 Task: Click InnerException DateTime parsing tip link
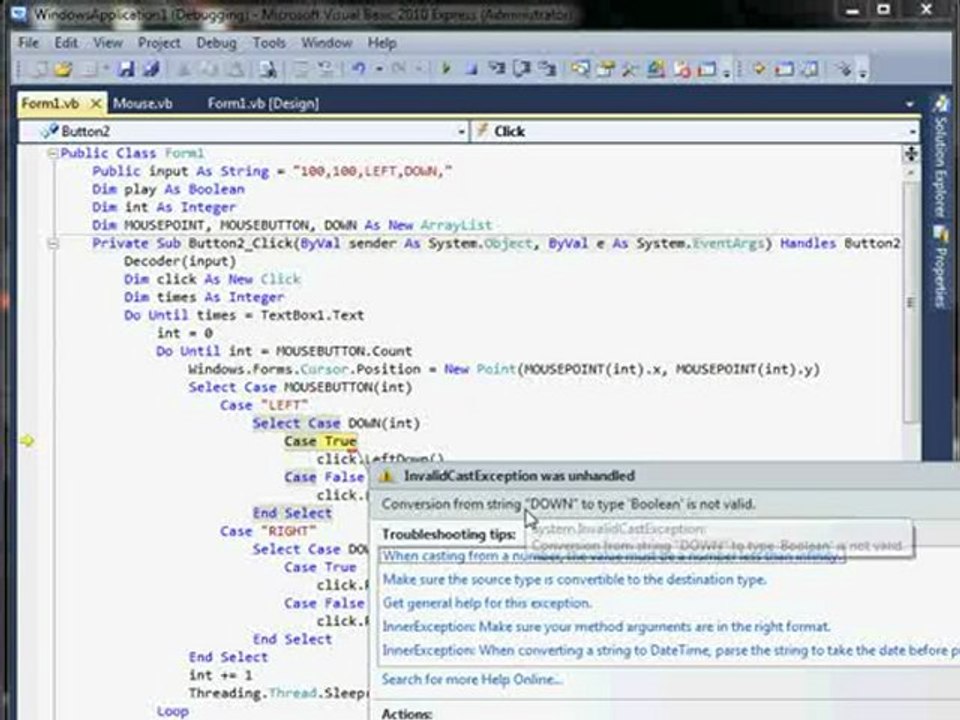tap(670, 650)
